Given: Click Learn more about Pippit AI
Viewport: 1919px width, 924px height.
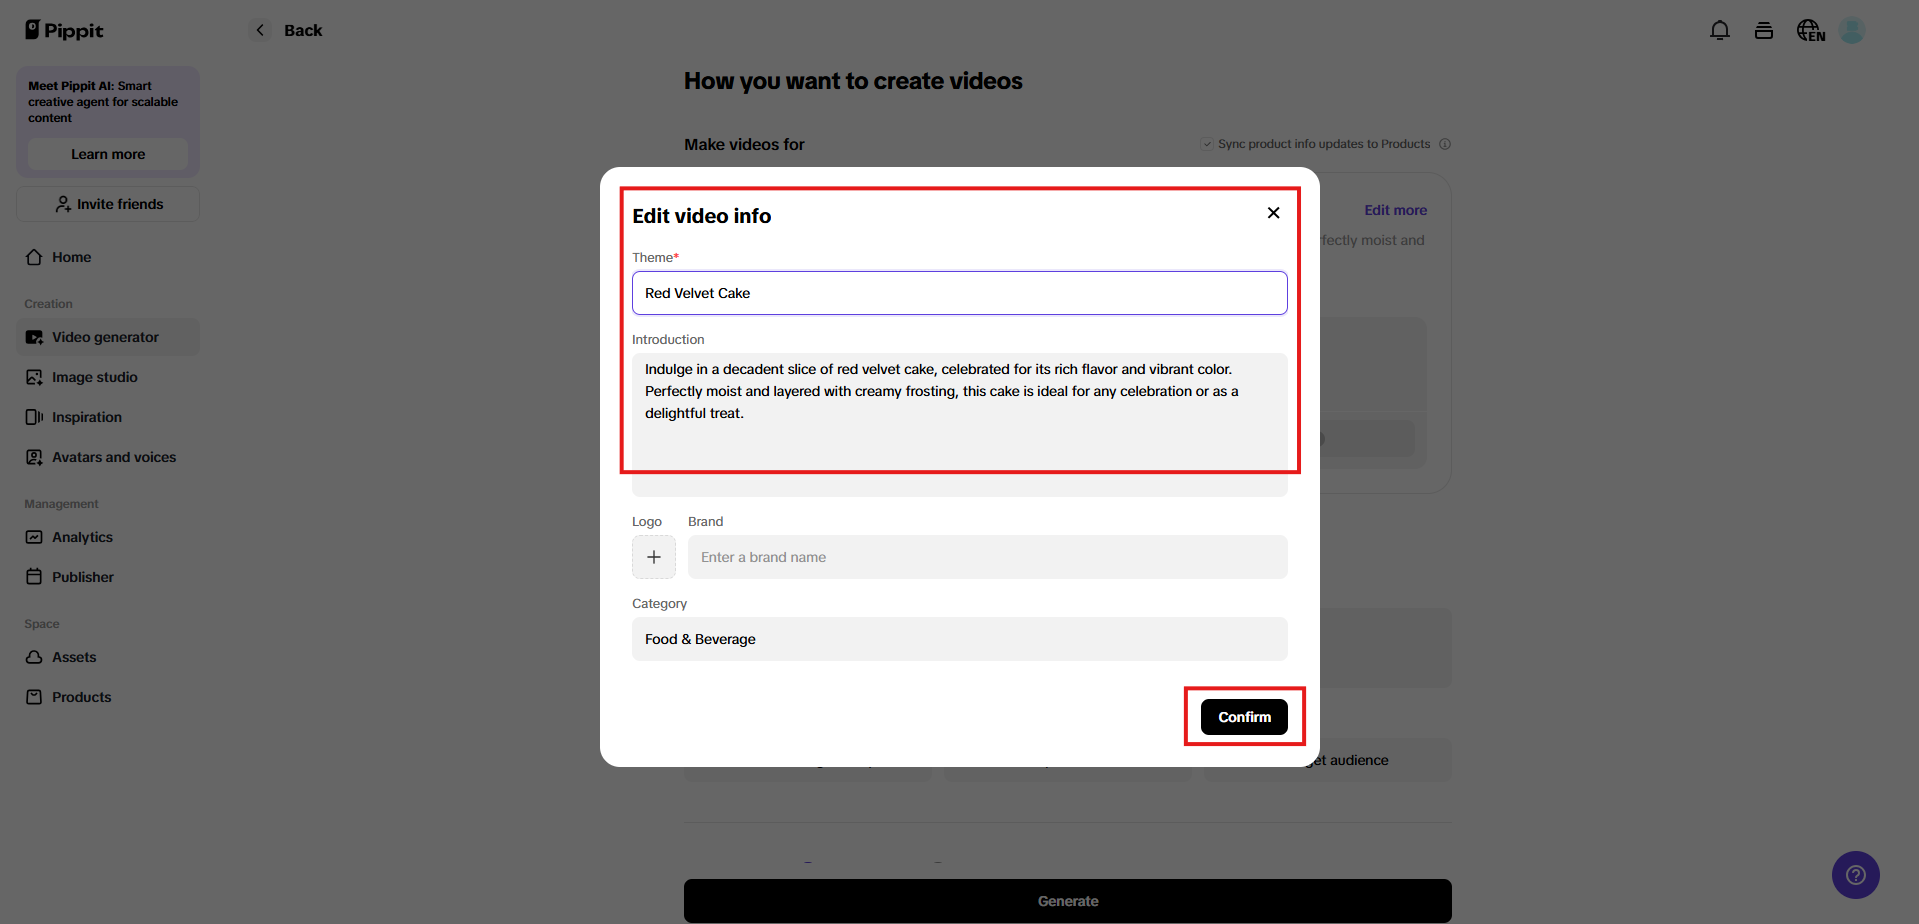Looking at the screenshot, I should point(107,154).
